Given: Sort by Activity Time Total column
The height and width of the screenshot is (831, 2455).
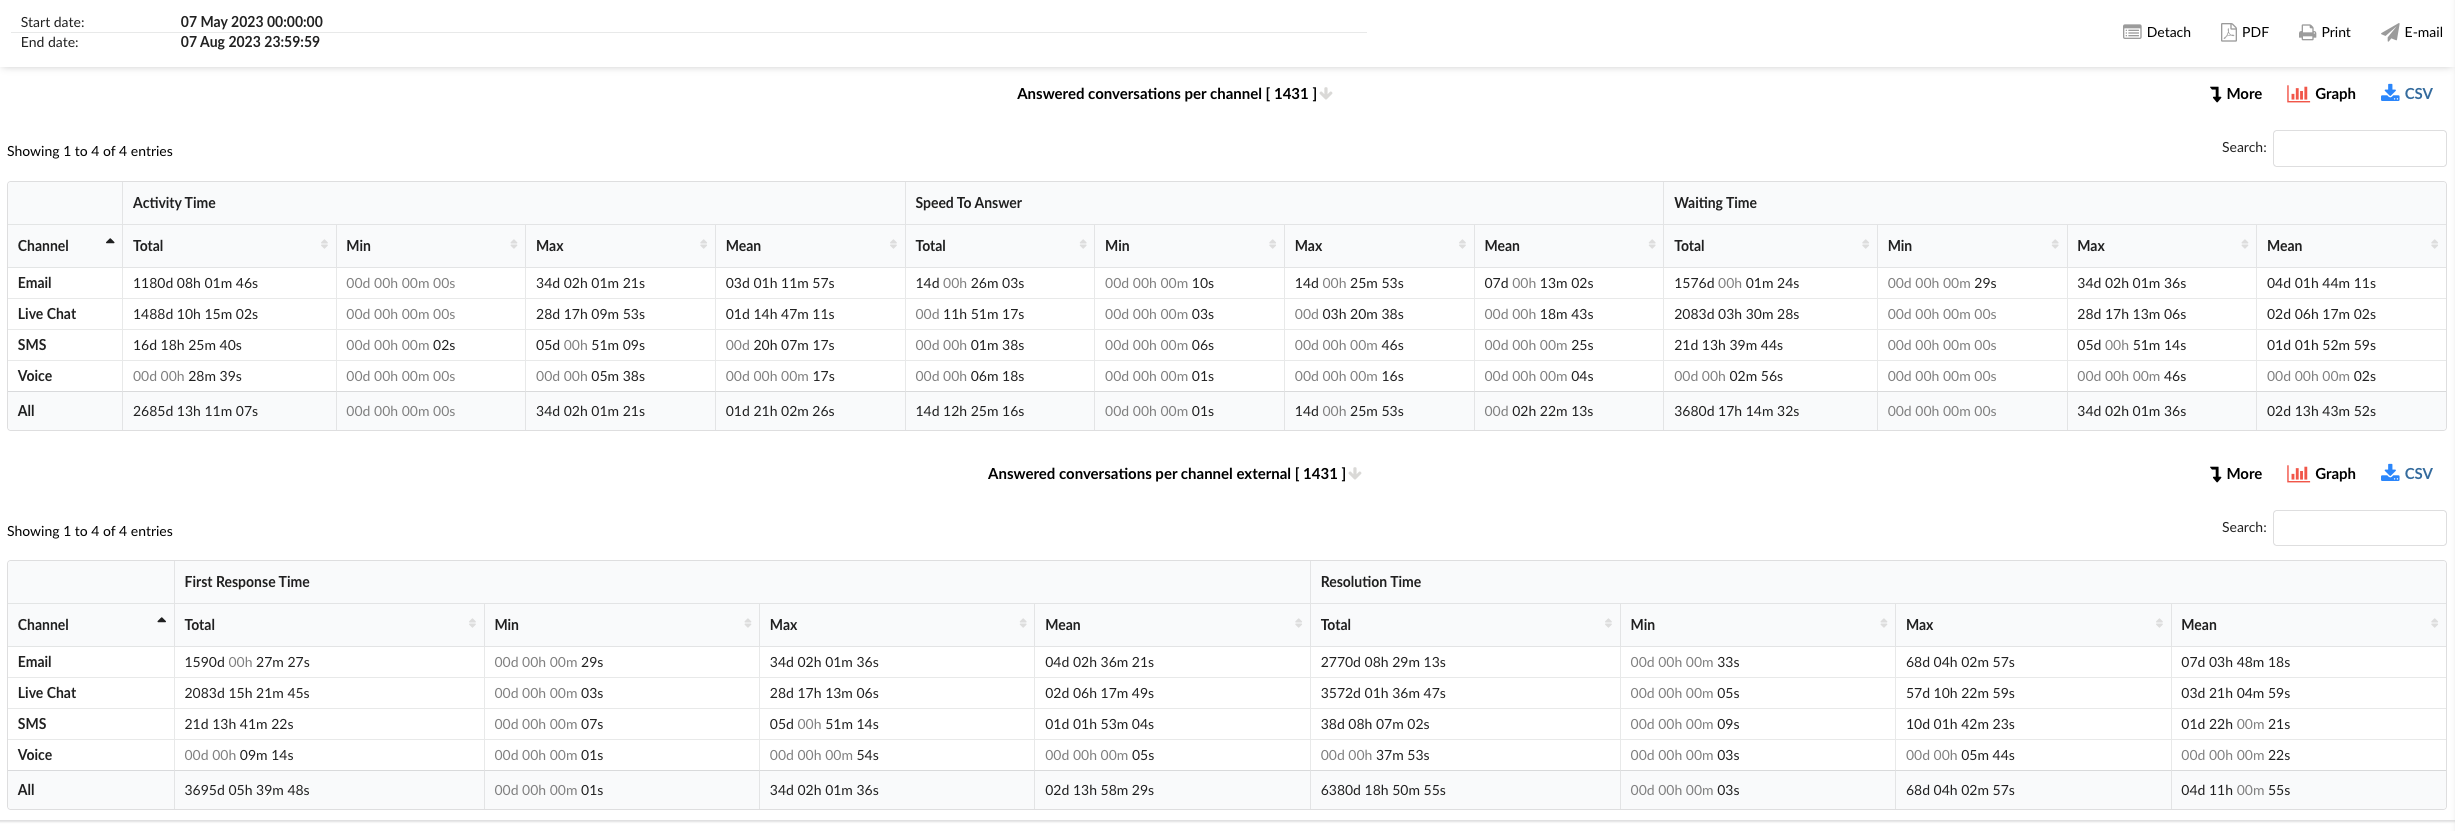Looking at the screenshot, I should click(x=229, y=246).
